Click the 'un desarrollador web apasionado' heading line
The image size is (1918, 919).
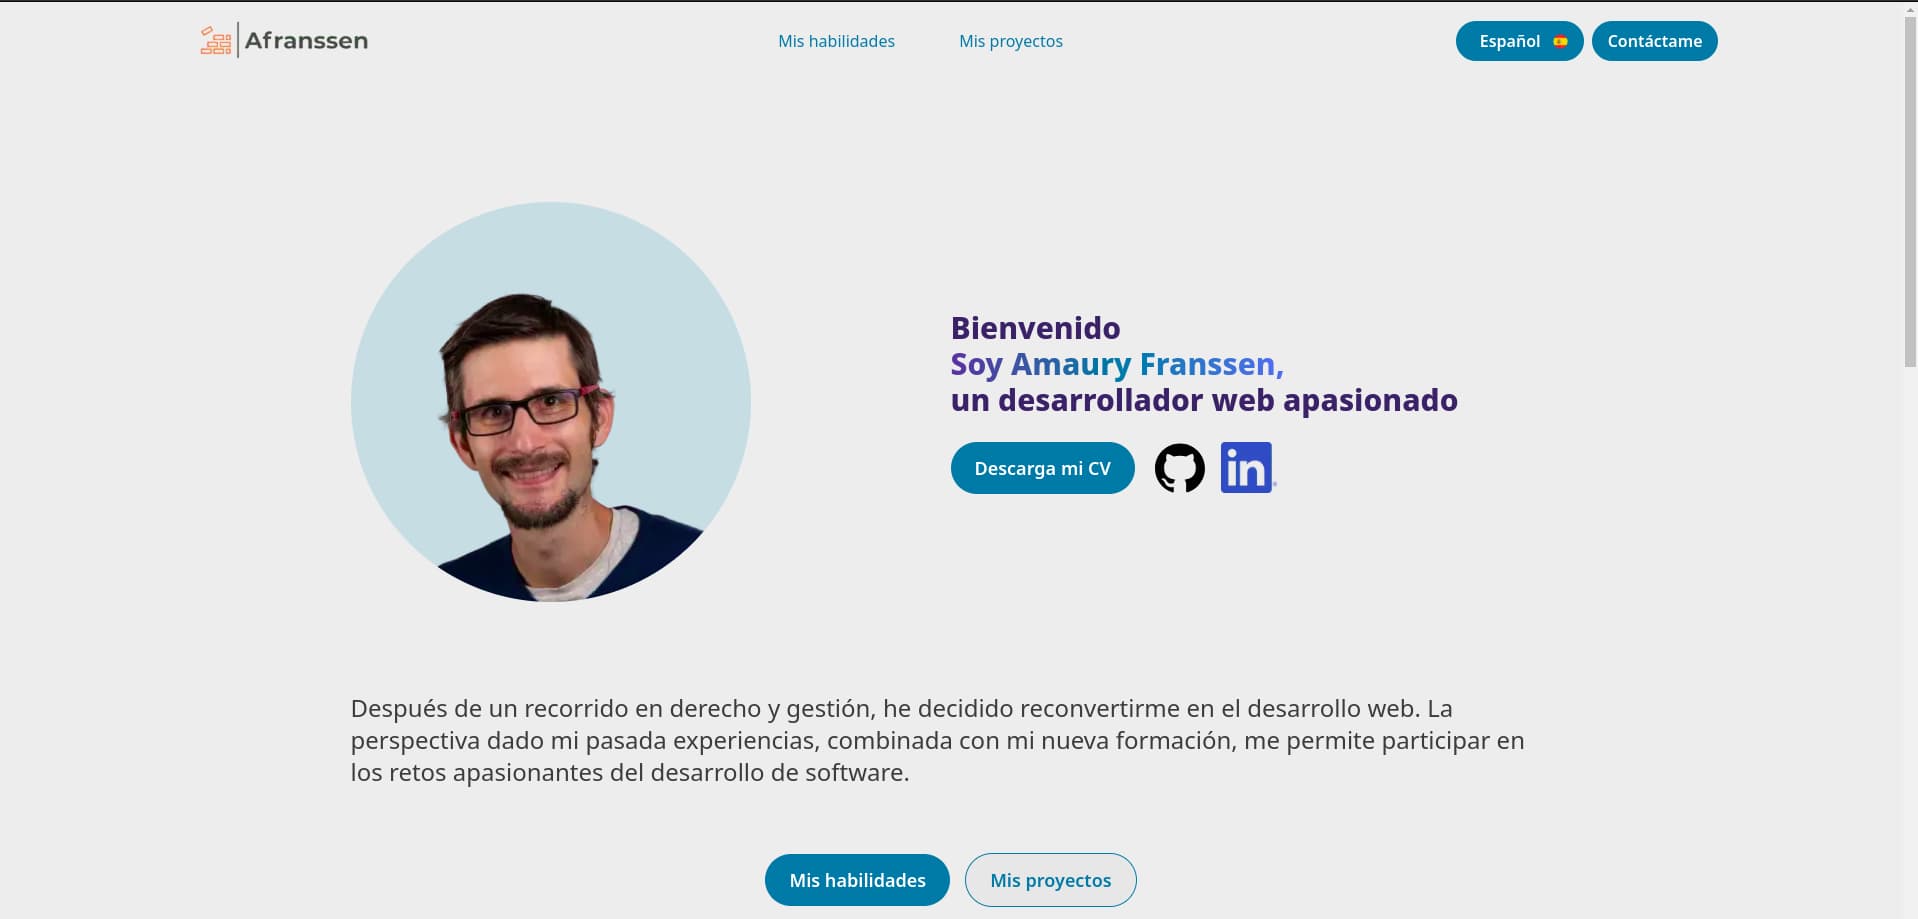[1203, 400]
